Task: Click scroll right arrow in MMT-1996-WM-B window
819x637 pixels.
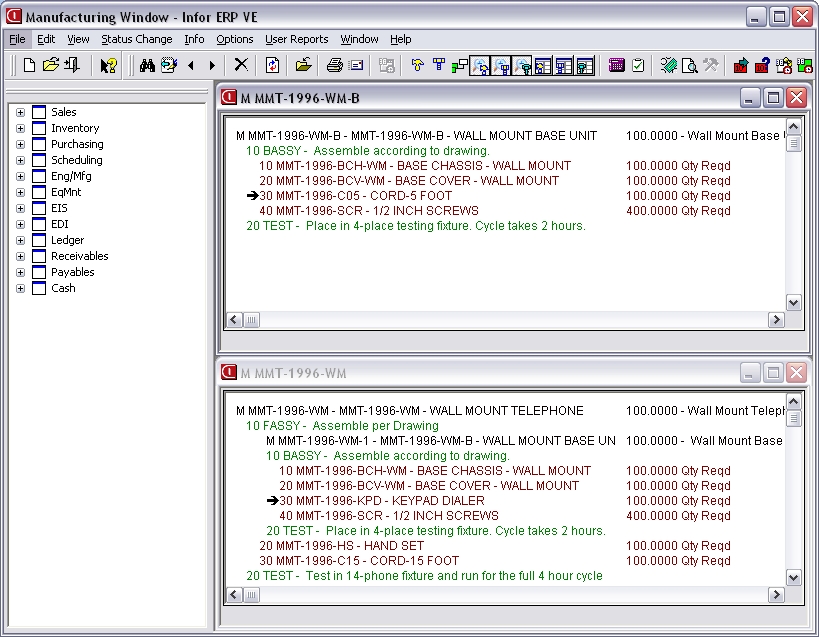Action: click(x=776, y=320)
